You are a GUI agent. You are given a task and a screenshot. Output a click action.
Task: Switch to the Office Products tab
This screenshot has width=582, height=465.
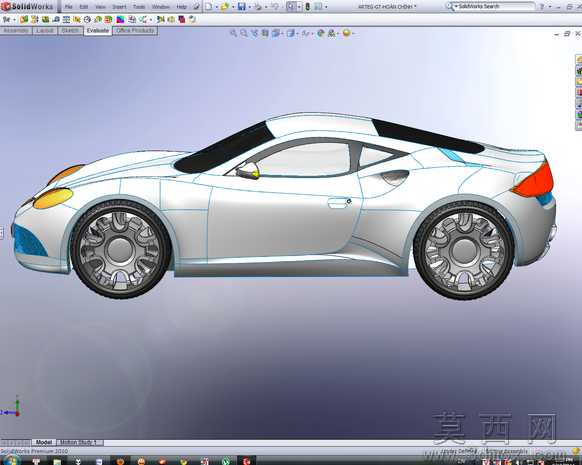135,31
